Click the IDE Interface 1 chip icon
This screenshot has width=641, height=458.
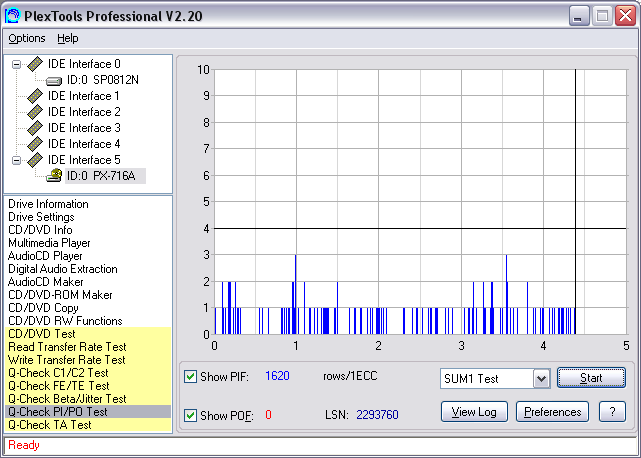35,96
